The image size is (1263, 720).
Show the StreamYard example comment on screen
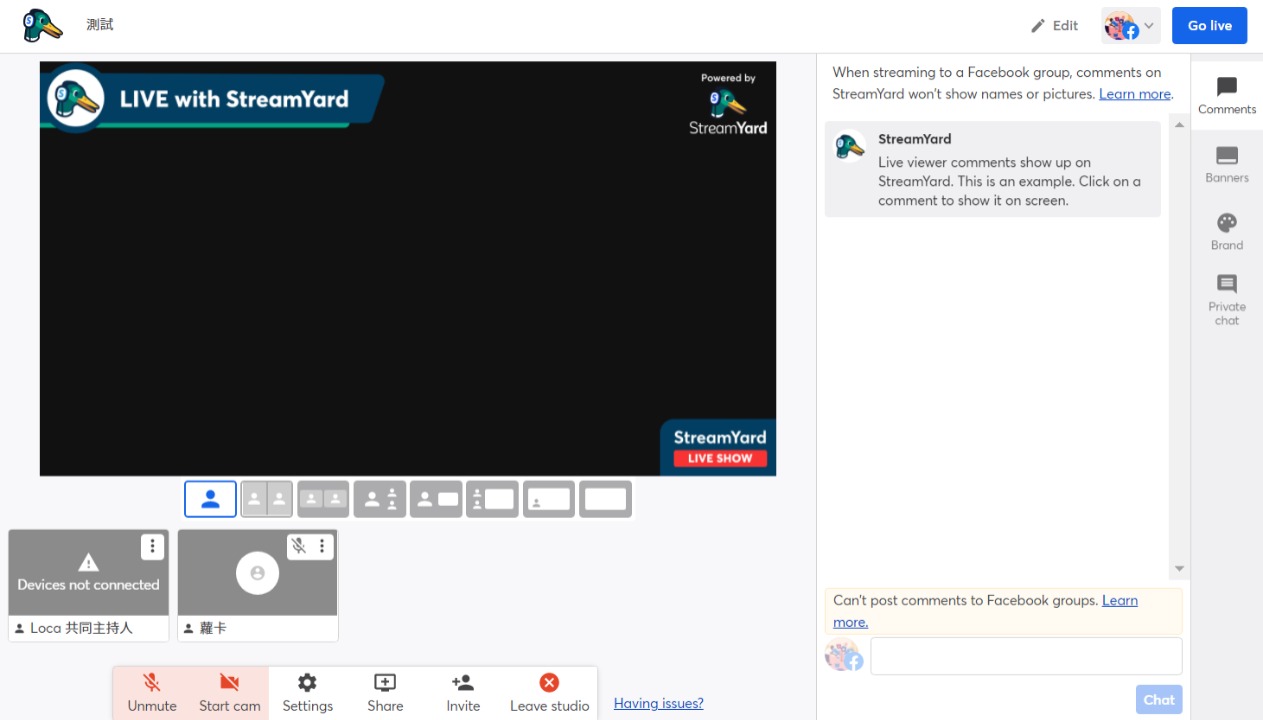pos(993,169)
